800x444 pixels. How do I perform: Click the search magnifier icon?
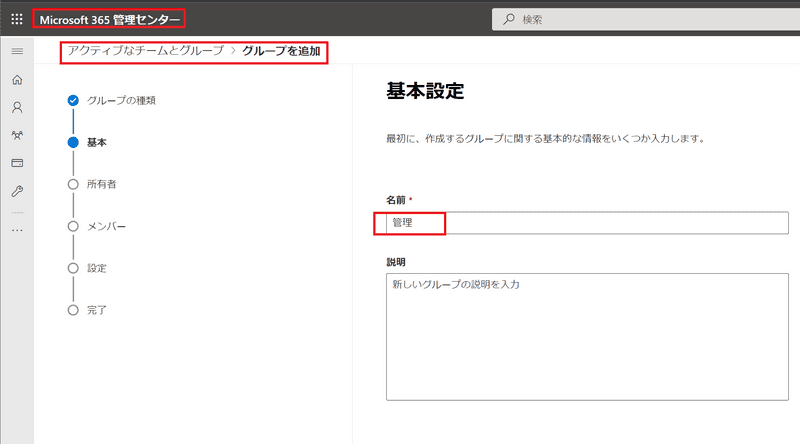(509, 19)
